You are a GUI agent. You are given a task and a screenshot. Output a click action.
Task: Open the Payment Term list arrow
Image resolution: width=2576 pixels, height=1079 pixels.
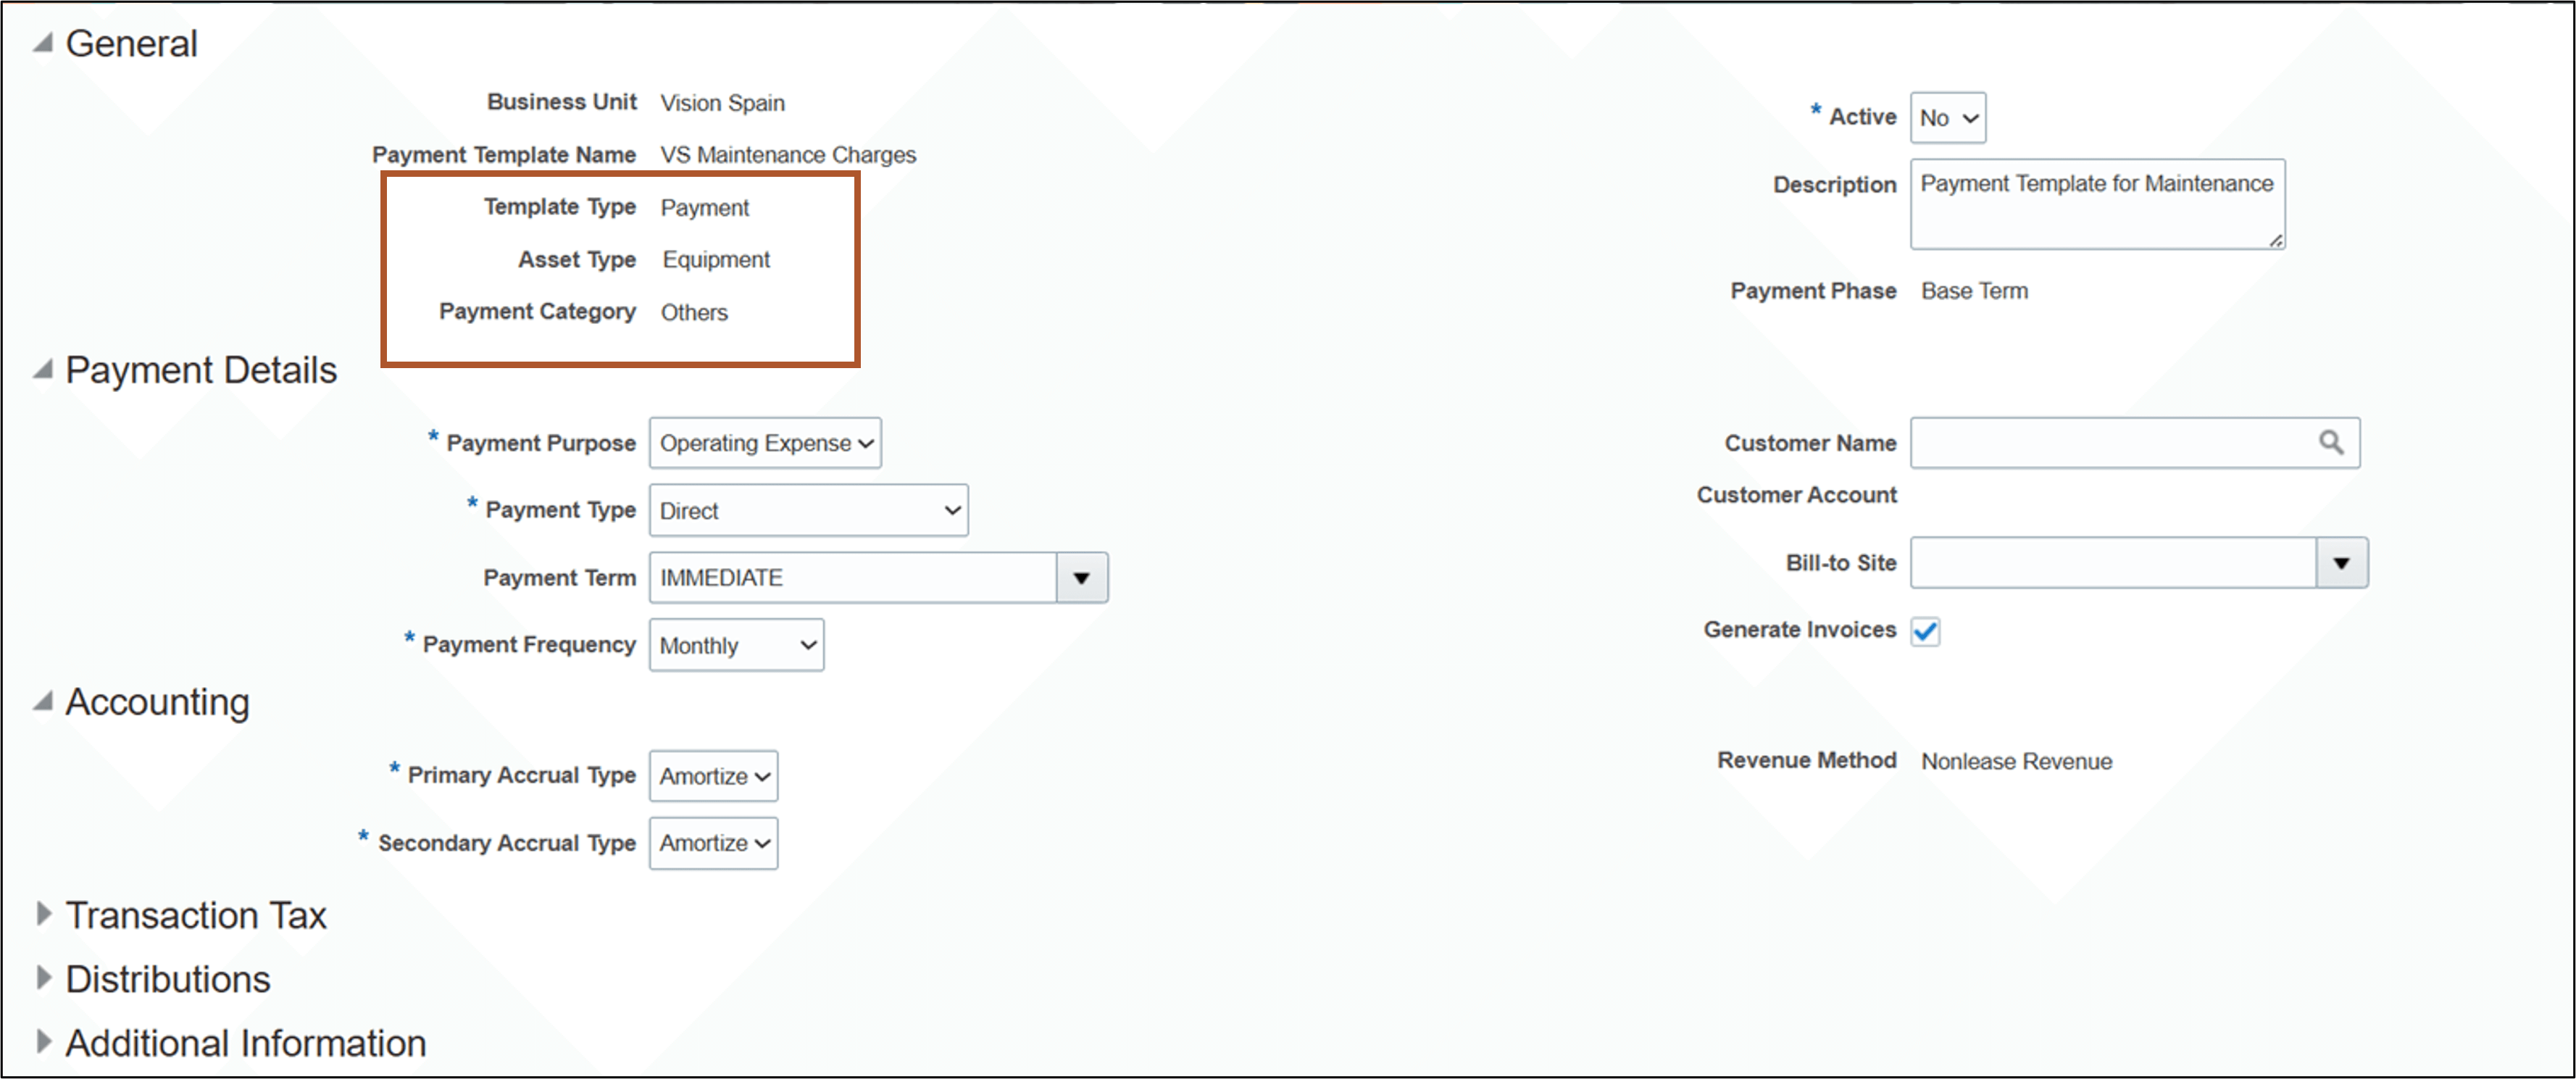[1081, 577]
